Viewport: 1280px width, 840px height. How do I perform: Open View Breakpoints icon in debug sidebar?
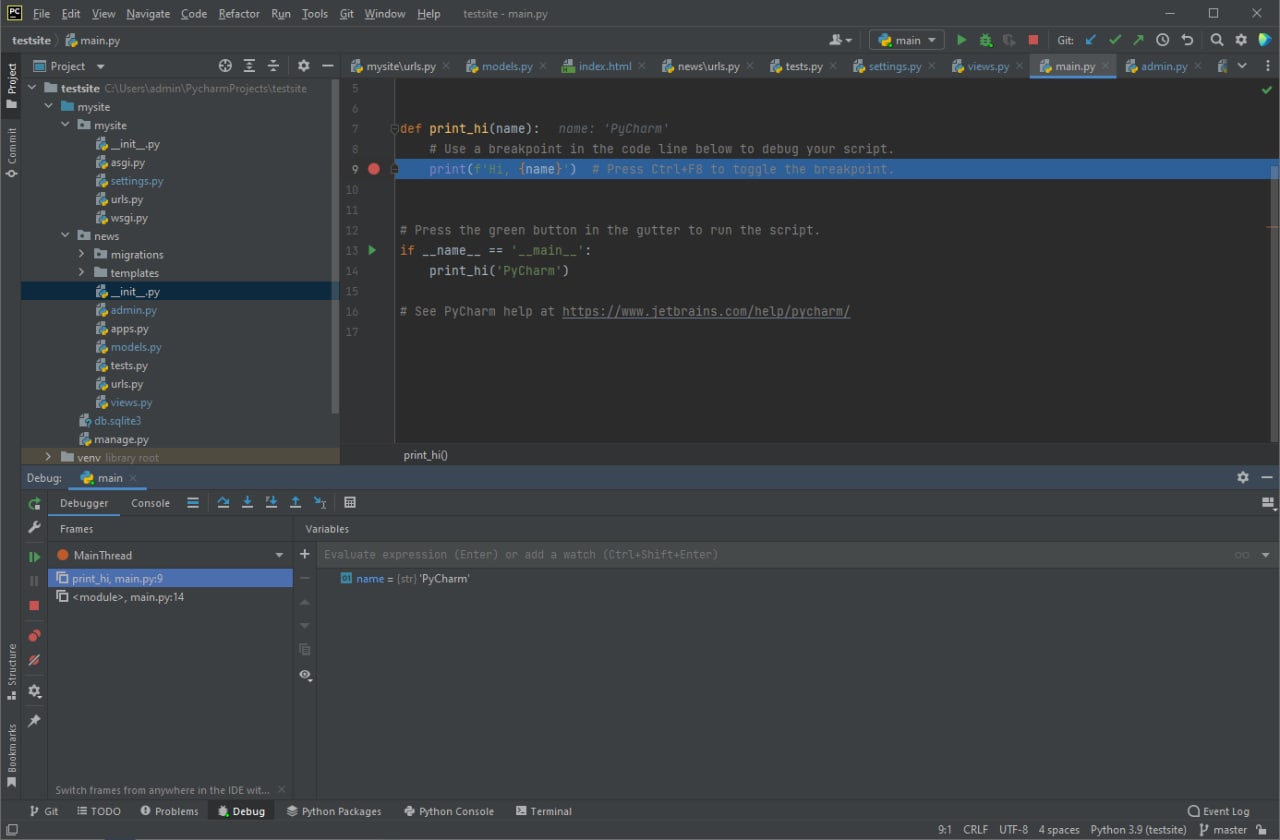click(x=34, y=636)
